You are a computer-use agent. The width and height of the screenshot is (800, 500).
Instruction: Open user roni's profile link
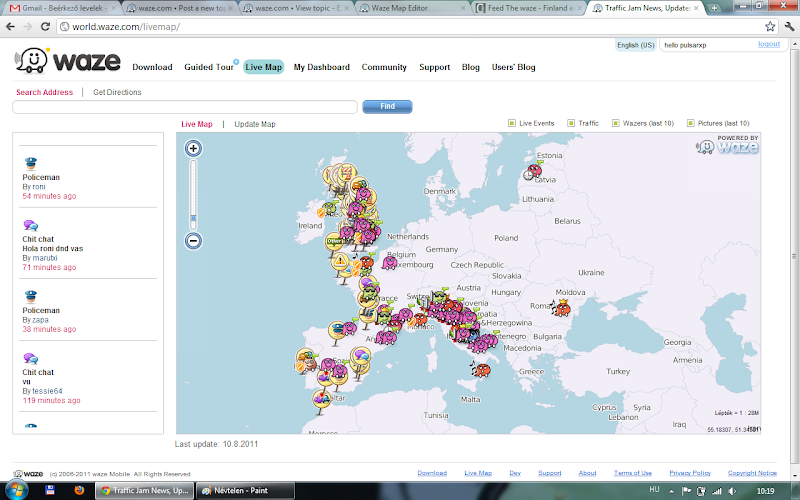pyautogui.click(x=38, y=187)
